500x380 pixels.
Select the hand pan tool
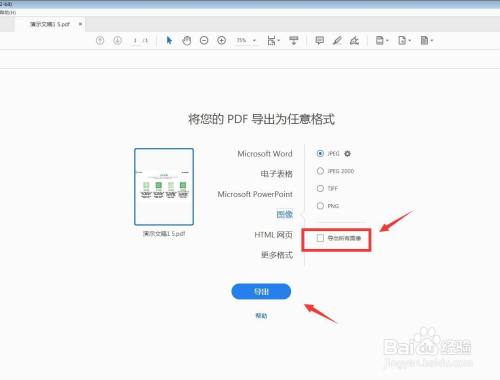click(187, 41)
